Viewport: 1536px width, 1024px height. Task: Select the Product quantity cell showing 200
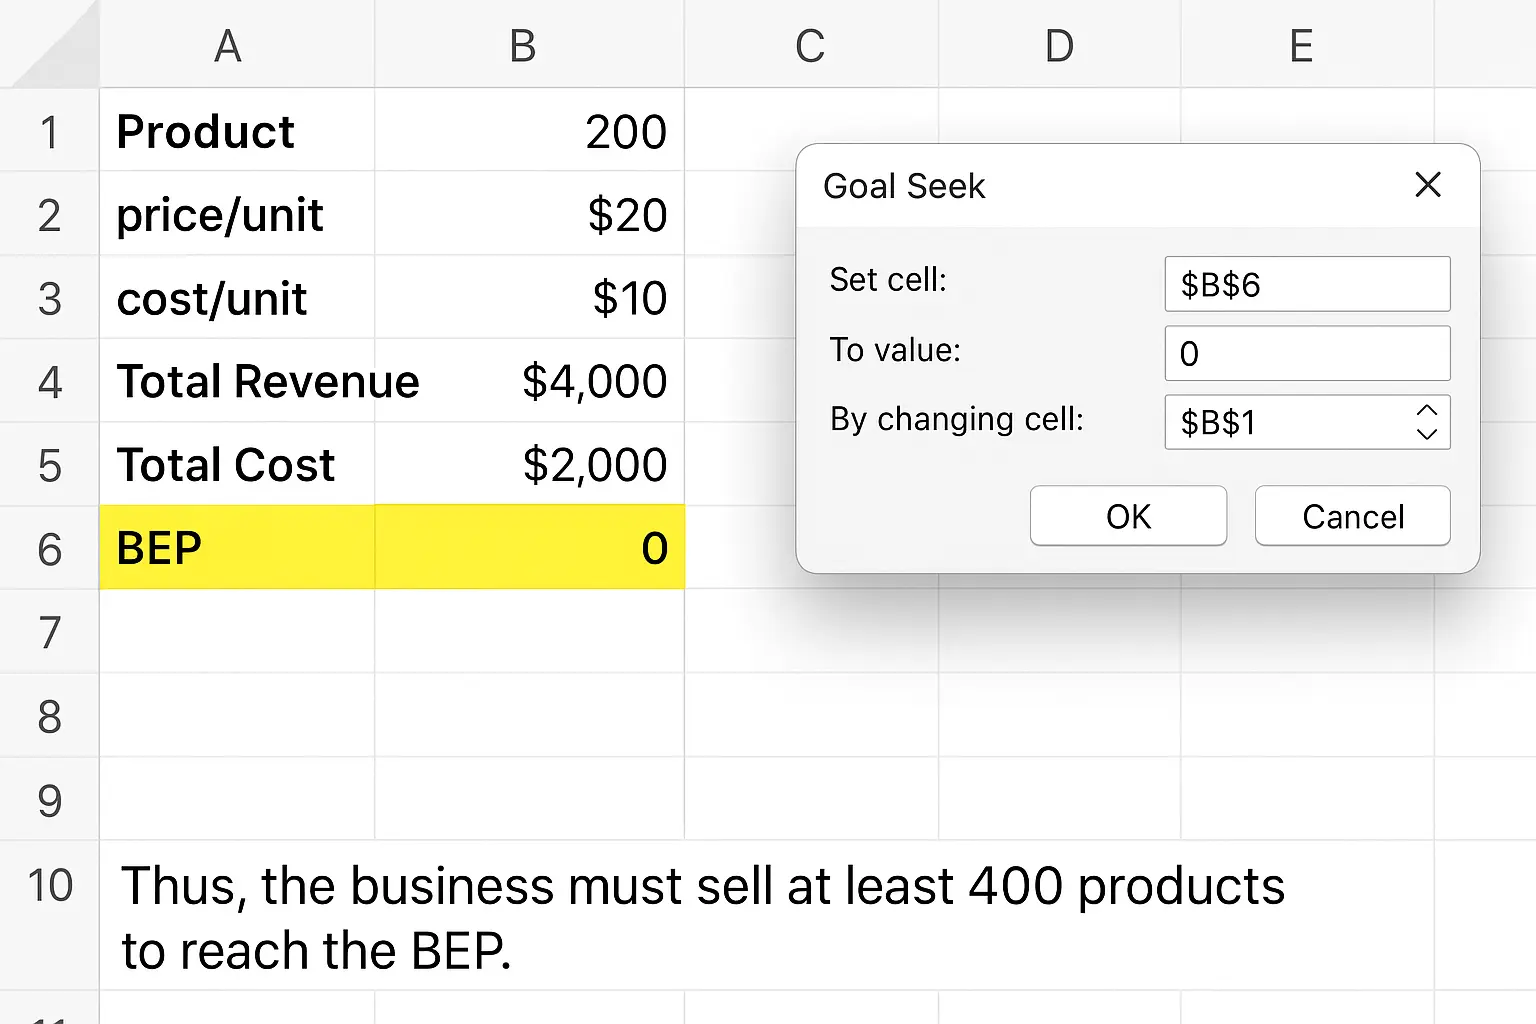[529, 131]
